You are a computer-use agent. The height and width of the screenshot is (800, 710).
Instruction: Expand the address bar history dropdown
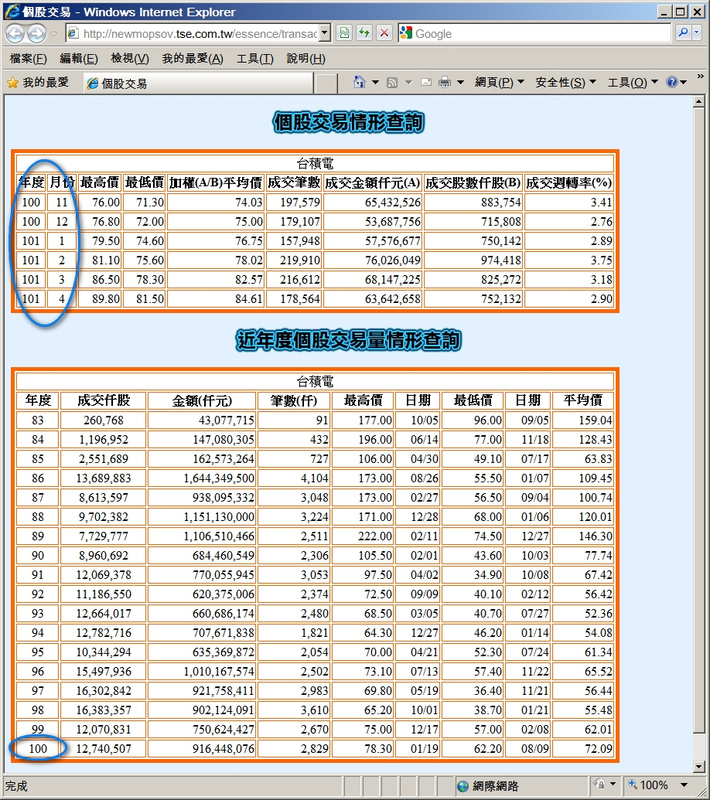point(325,34)
